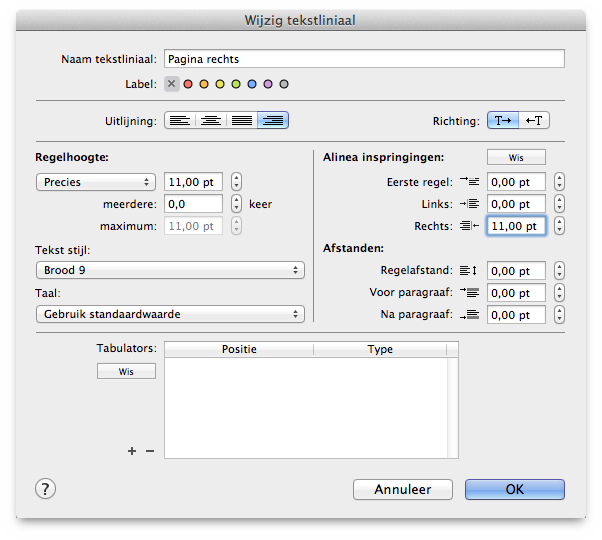Select right text alignment
Screen dimensions: 602x540
(273, 121)
